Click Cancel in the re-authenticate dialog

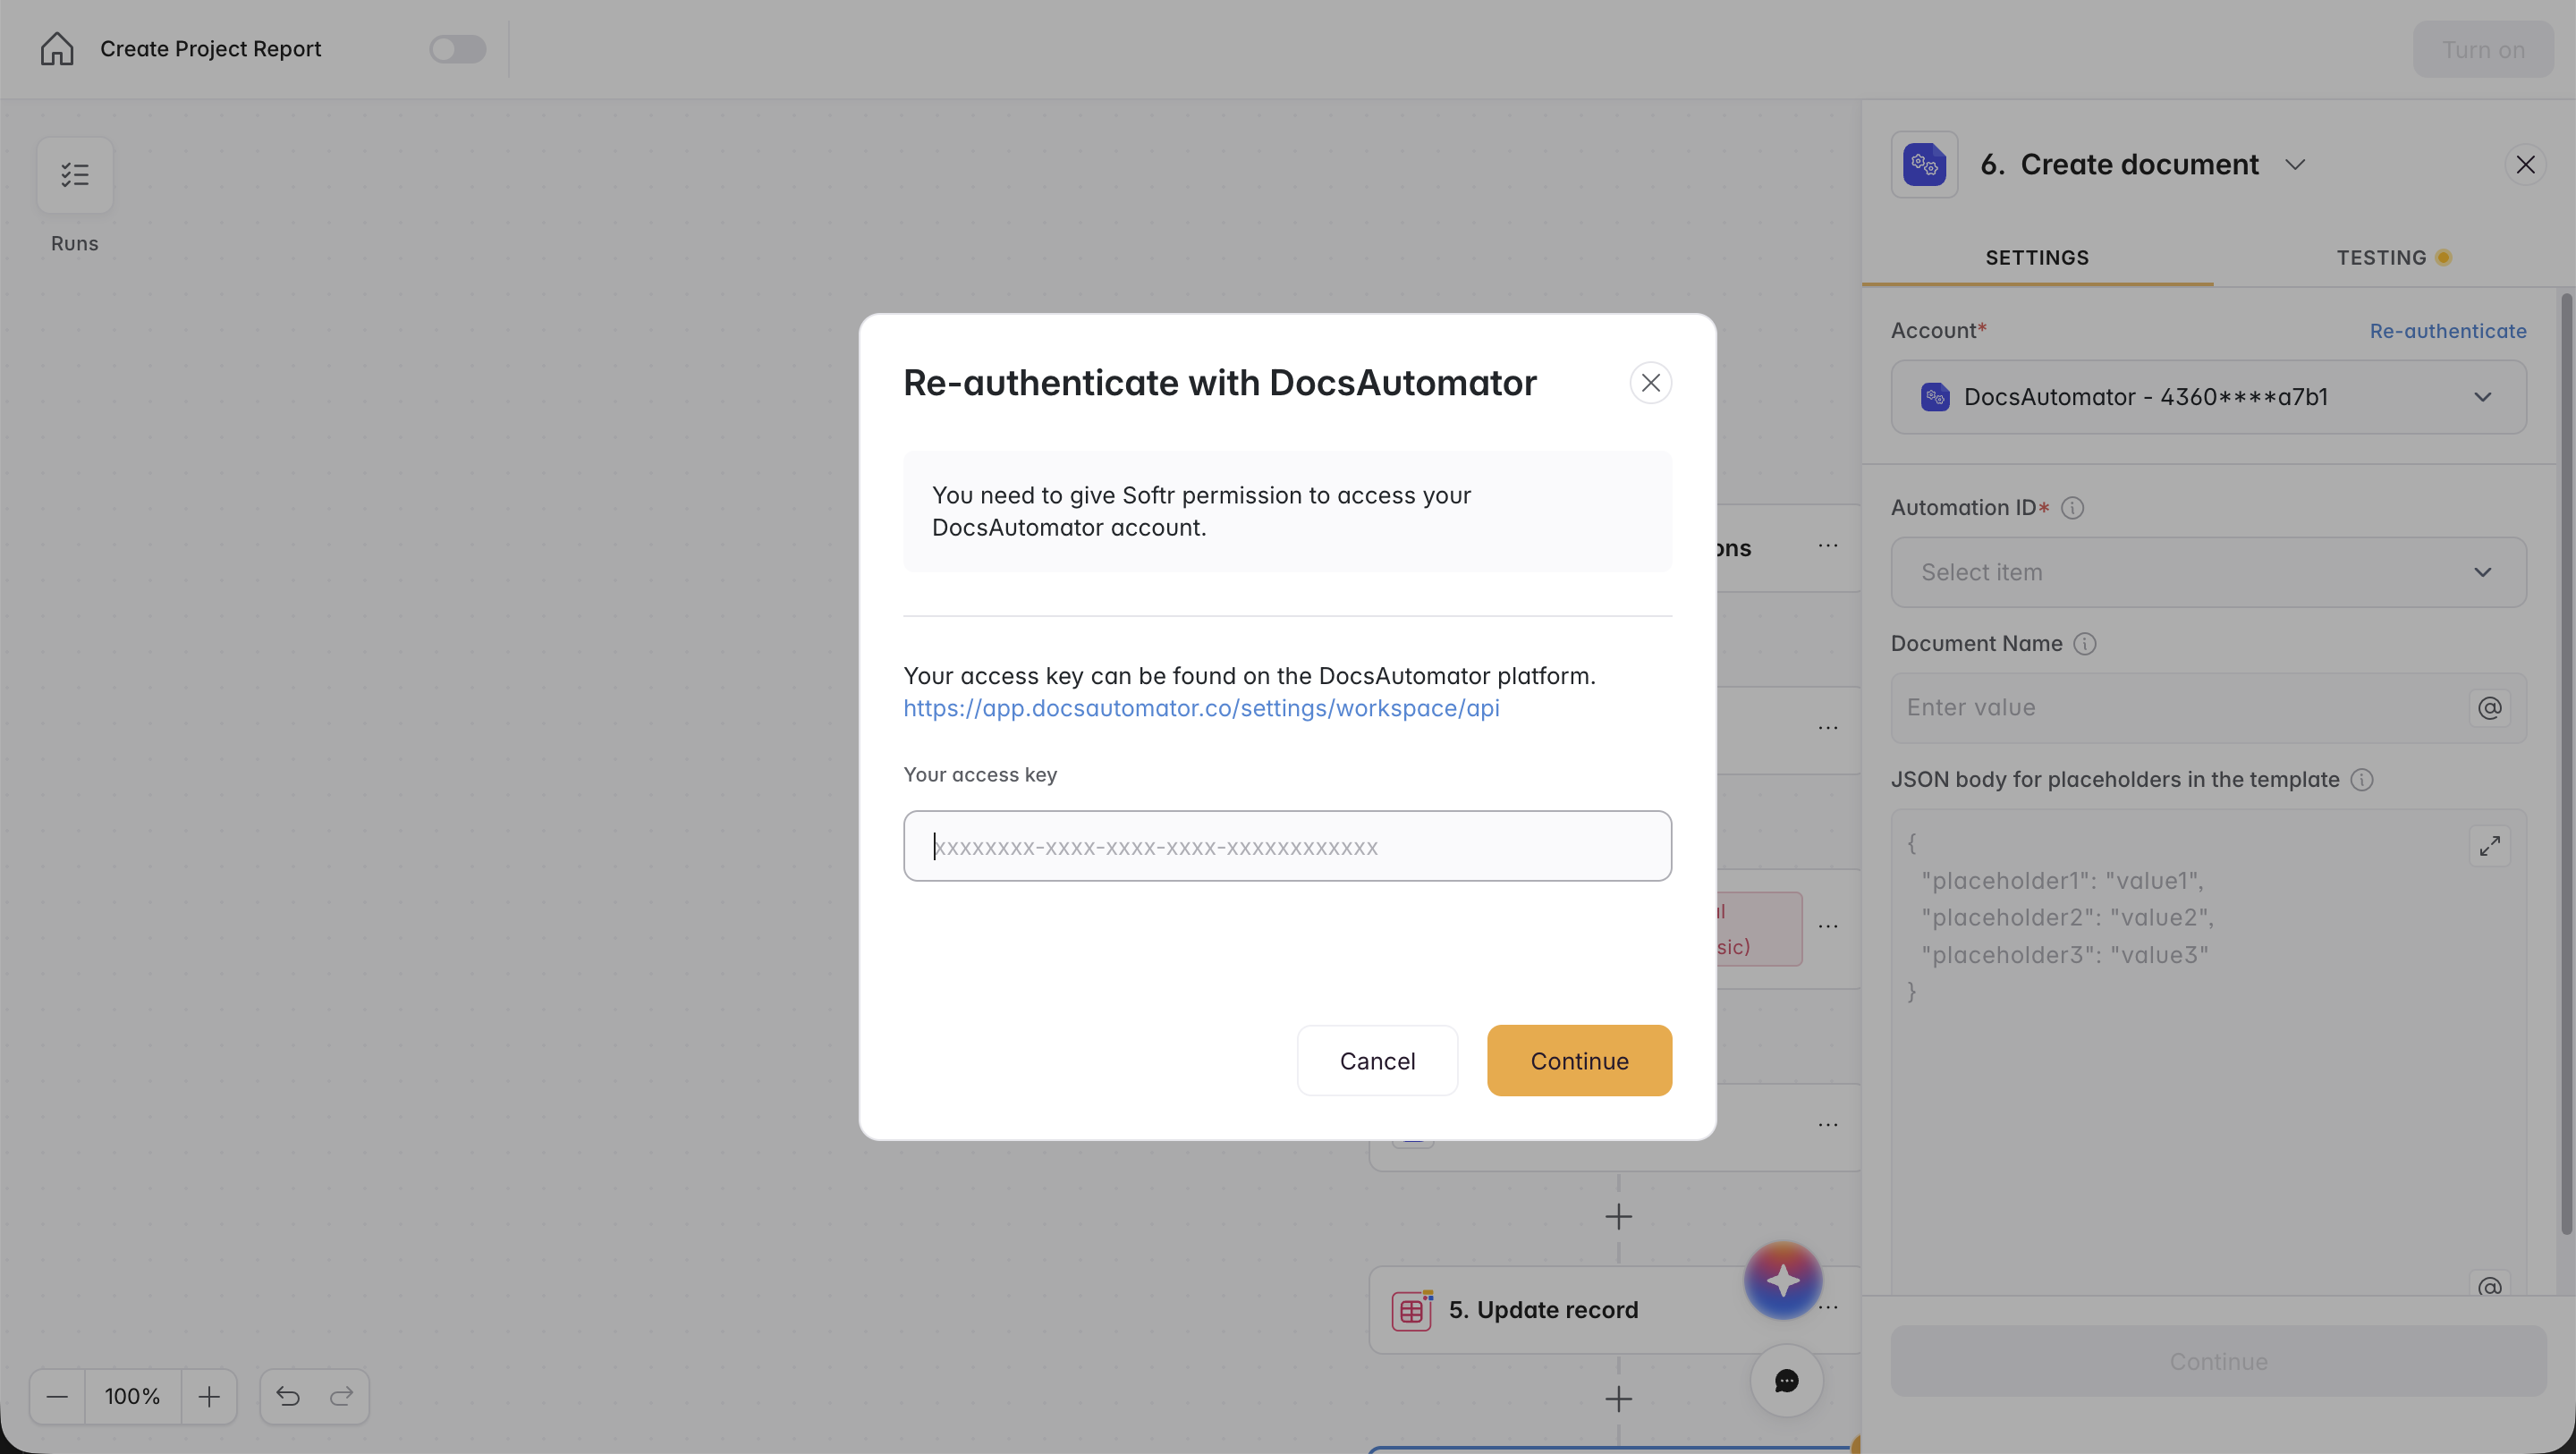(x=1376, y=1061)
